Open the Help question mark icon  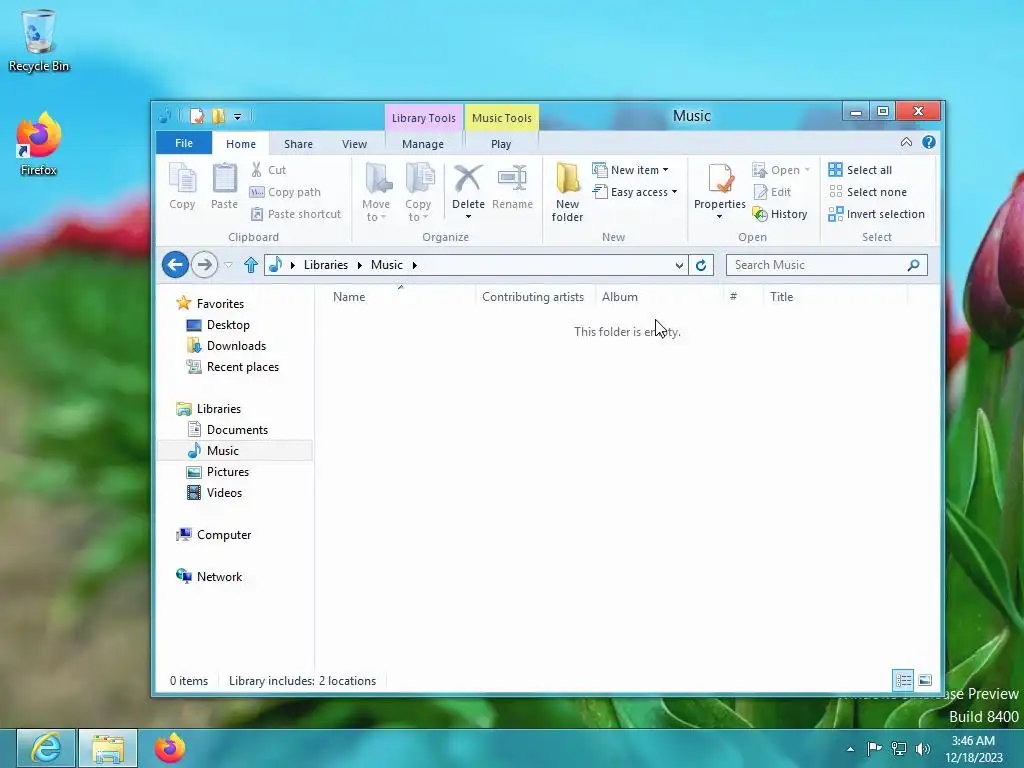[x=929, y=142]
